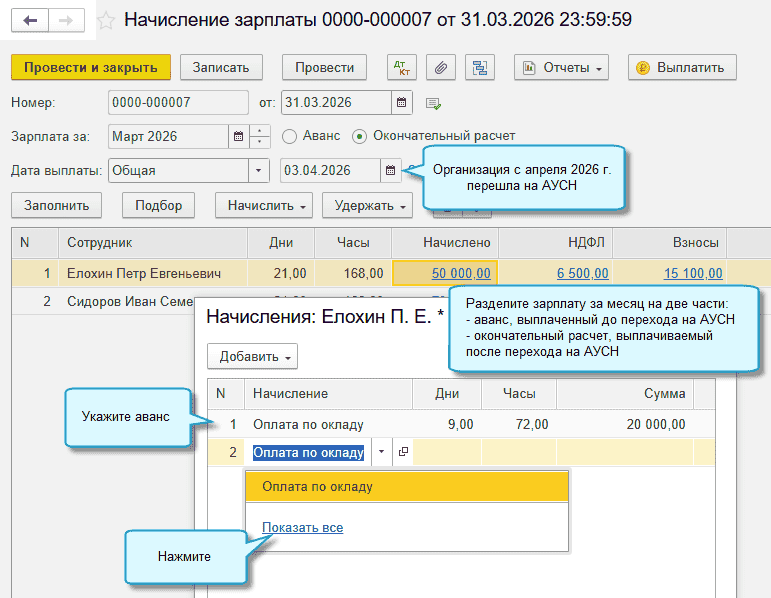Open the selected accrual type open-form icon
Image resolution: width=771 pixels, height=598 pixels.
tap(403, 452)
